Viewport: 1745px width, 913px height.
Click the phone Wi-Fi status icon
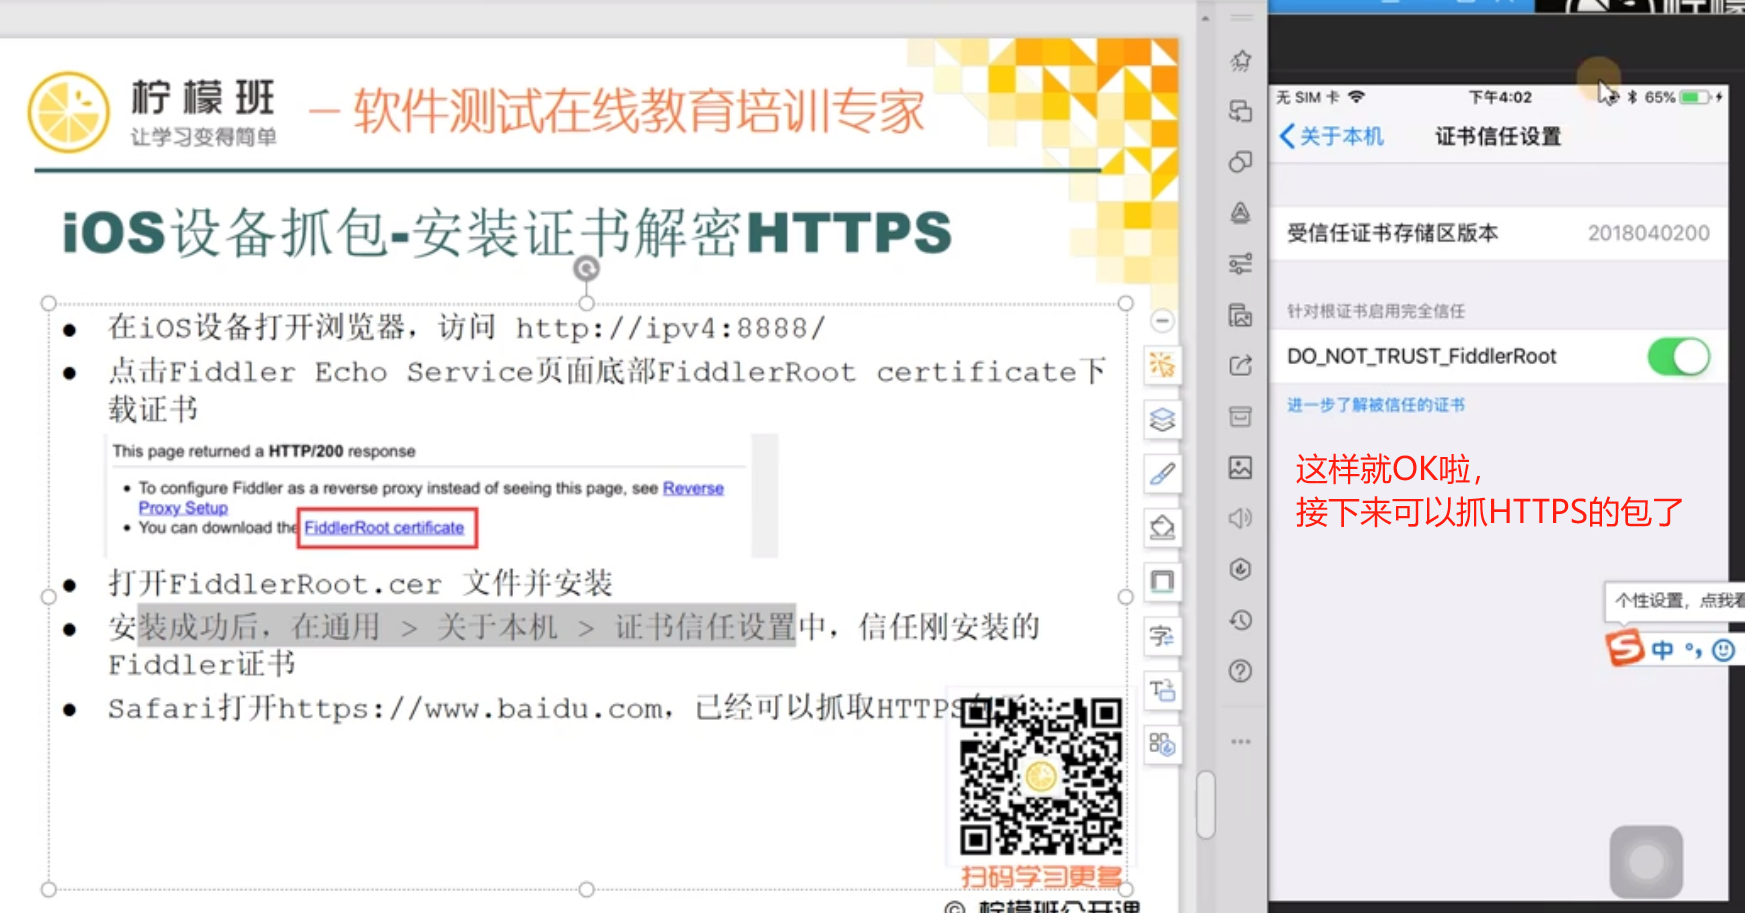point(1356,97)
